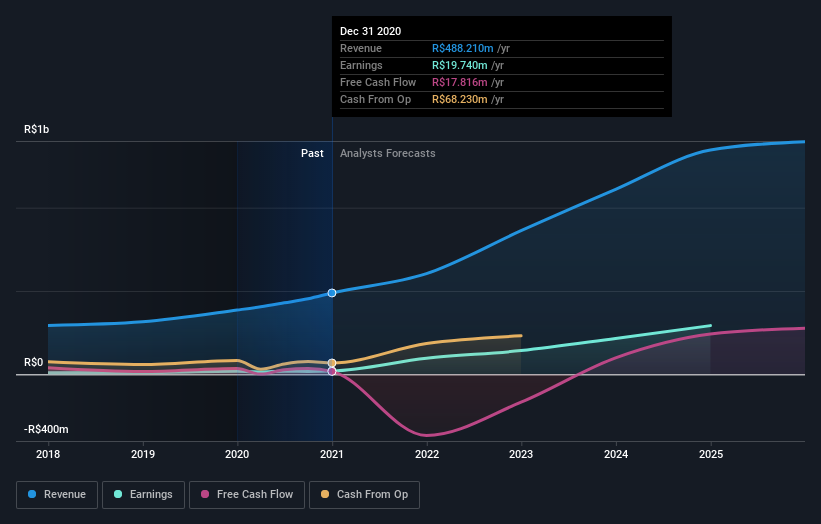This screenshot has height=524, width=821.
Task: Click the 2020 x-axis label
Action: [237, 454]
